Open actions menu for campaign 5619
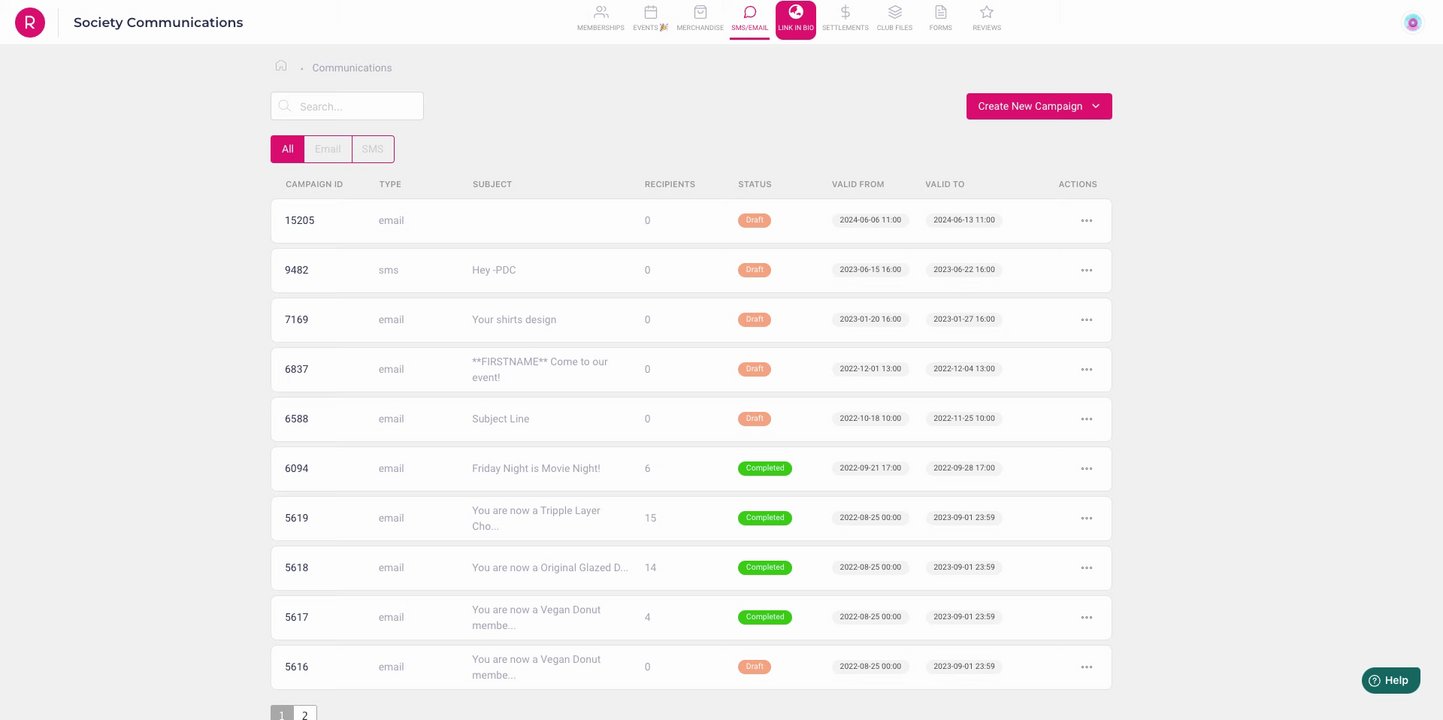 (1087, 518)
